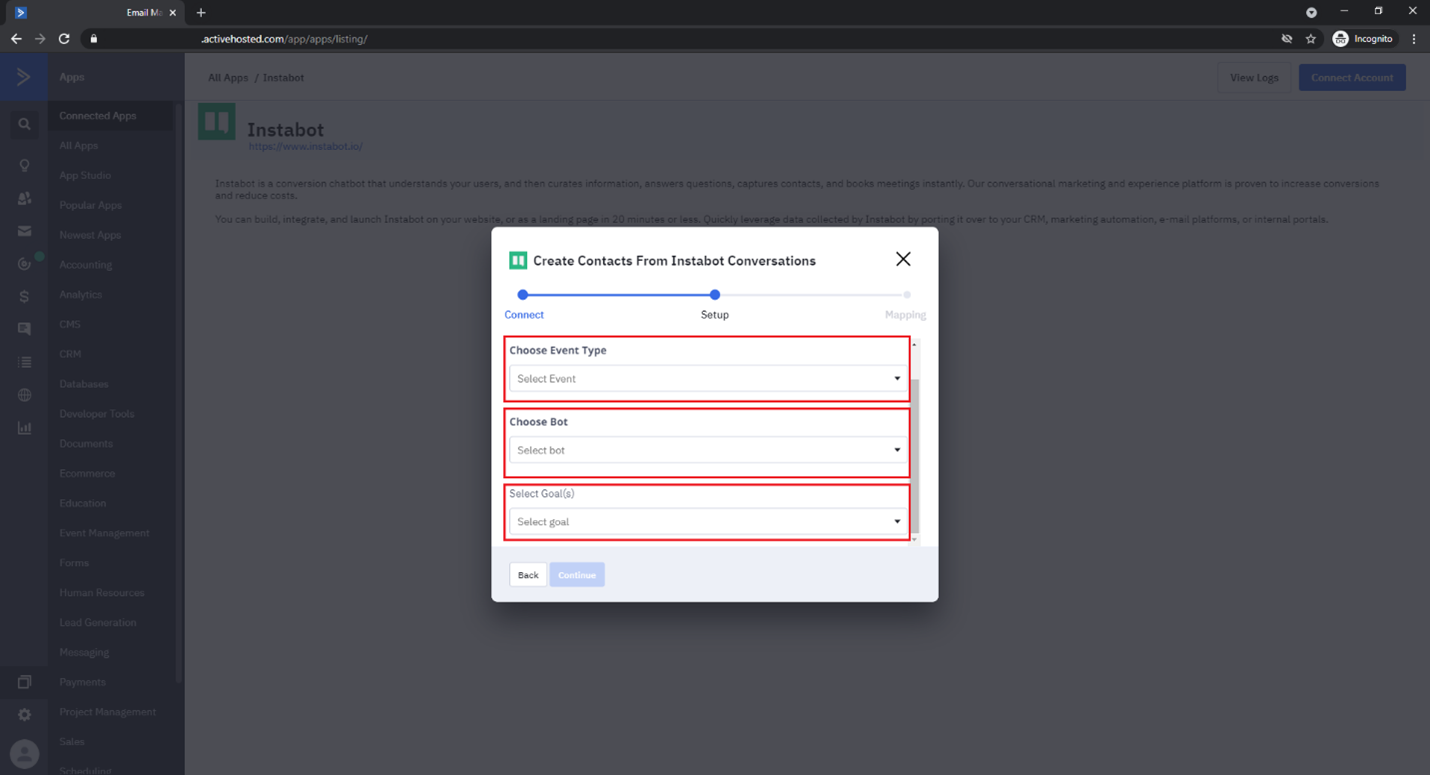This screenshot has height=775, width=1430.
Task: Select App Studio in apps menu
Action: [x=85, y=176]
